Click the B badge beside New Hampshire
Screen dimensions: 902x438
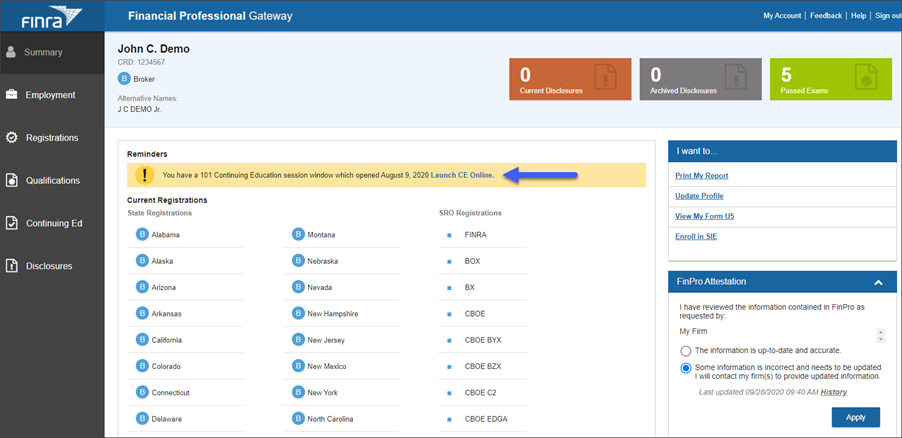coord(298,314)
